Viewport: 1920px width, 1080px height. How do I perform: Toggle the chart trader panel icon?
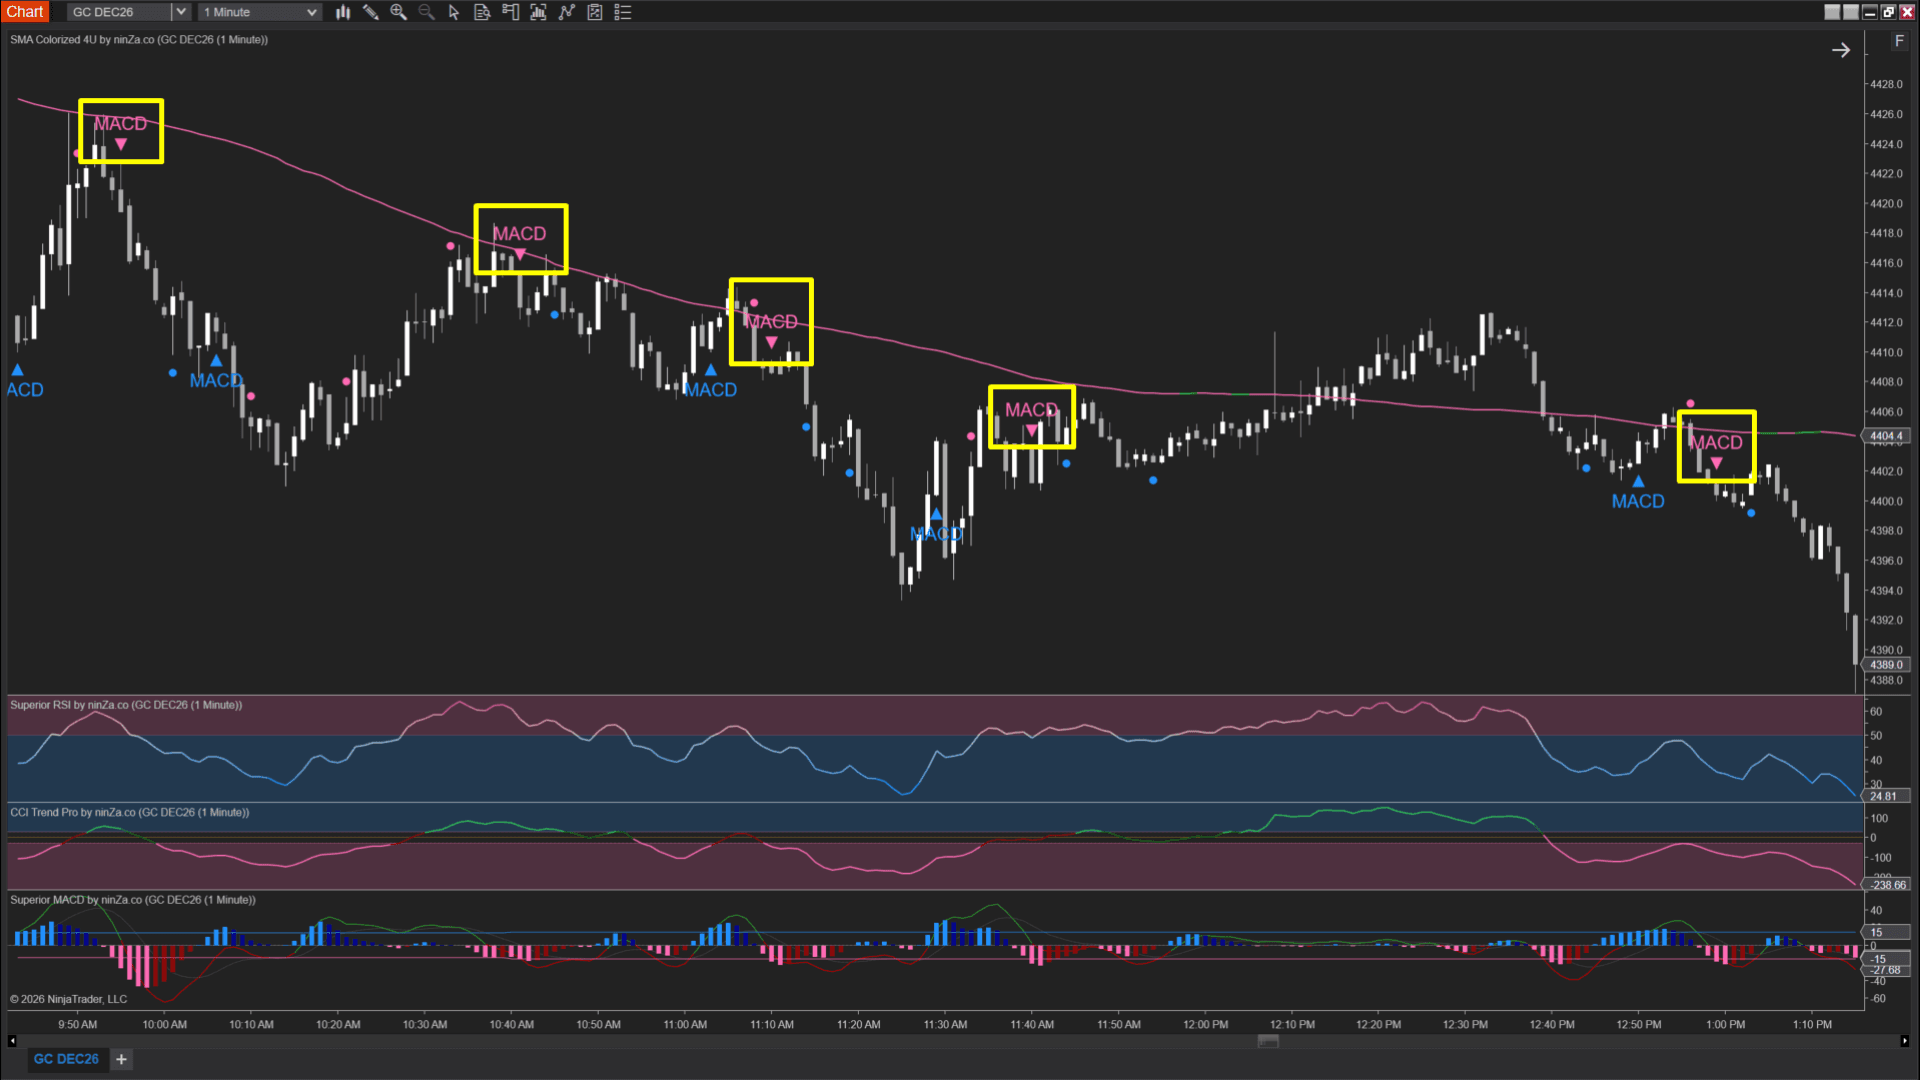(x=510, y=12)
